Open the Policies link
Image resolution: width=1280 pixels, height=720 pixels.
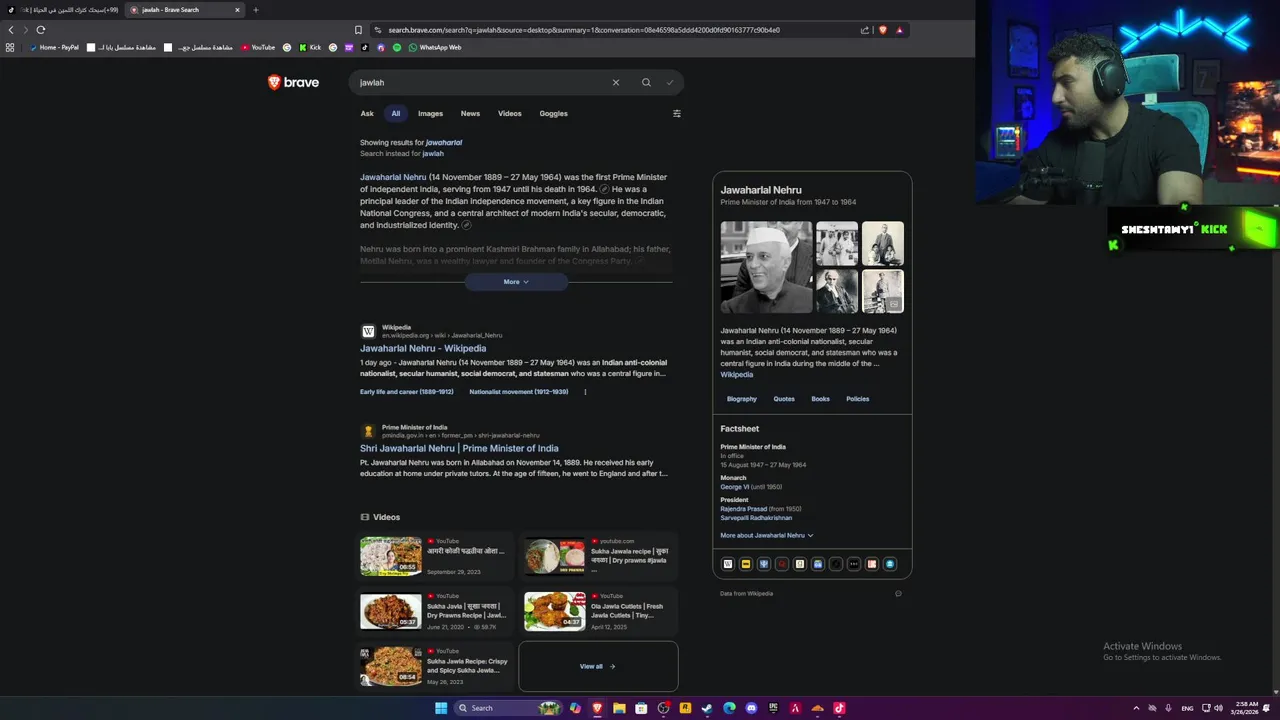858,399
